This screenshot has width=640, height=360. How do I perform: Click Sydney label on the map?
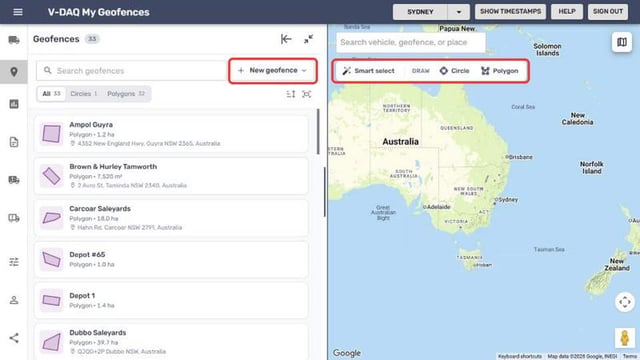click(x=508, y=200)
